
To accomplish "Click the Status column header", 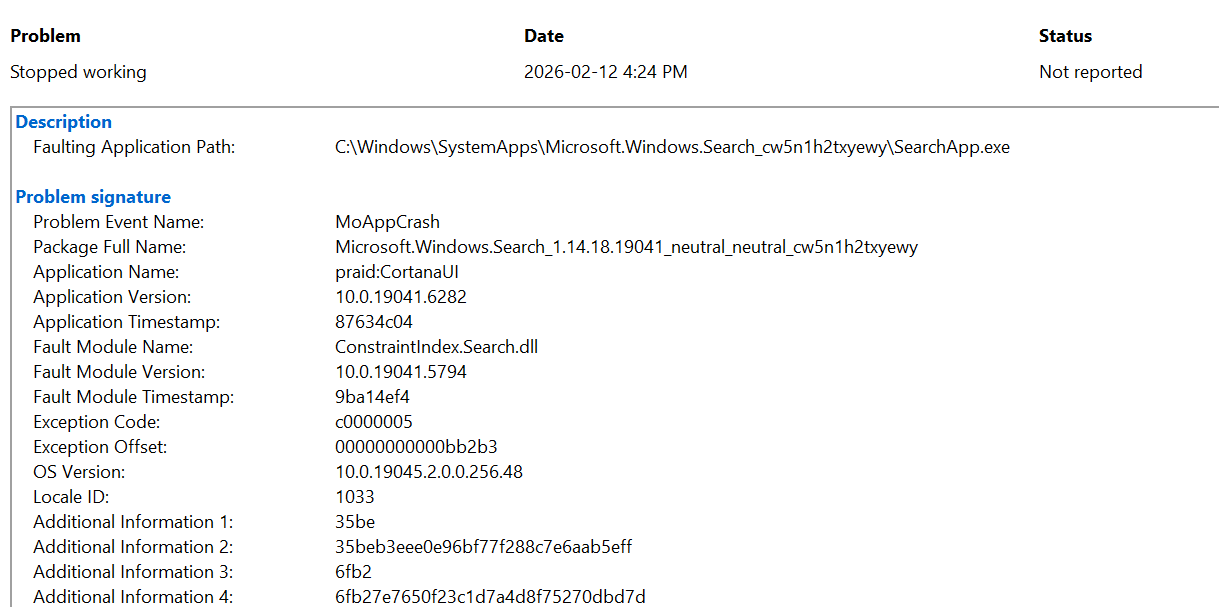I will 1065,36.
